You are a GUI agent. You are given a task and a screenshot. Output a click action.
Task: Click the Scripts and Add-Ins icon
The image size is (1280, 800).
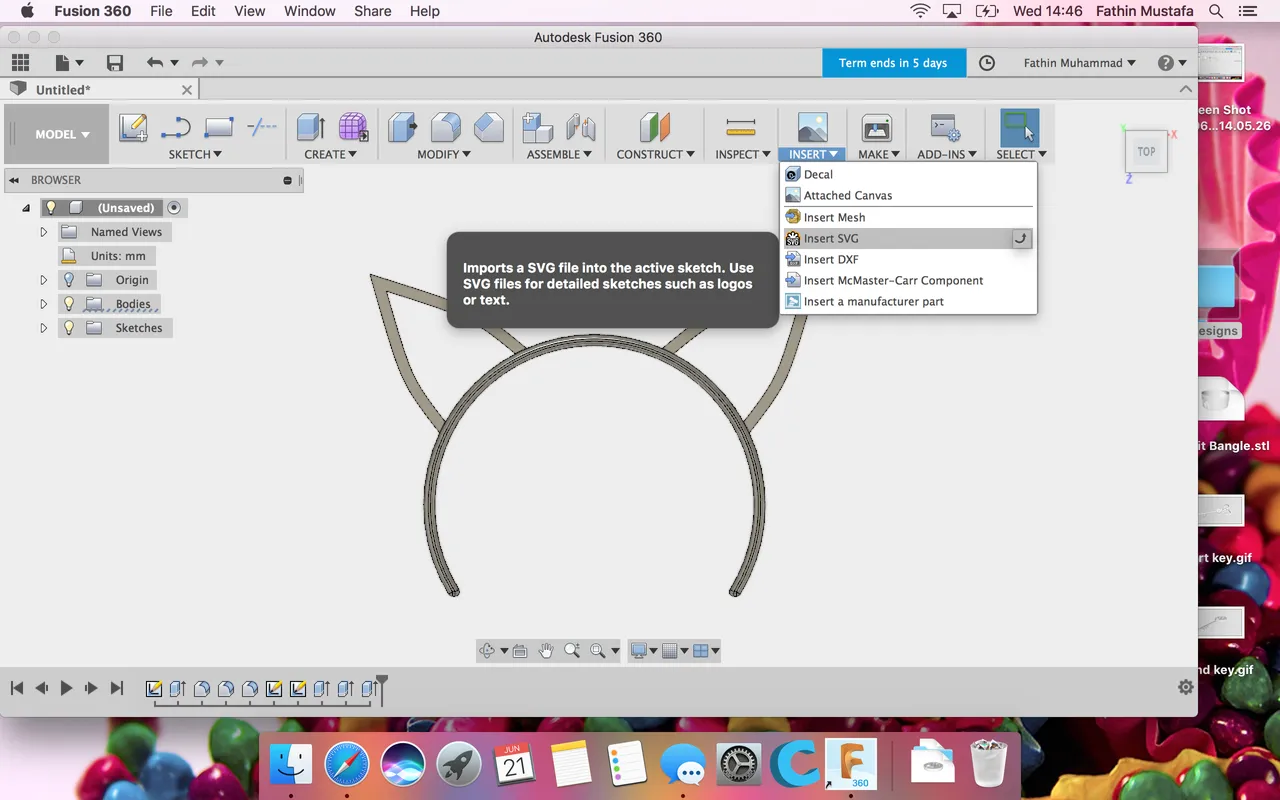(945, 128)
